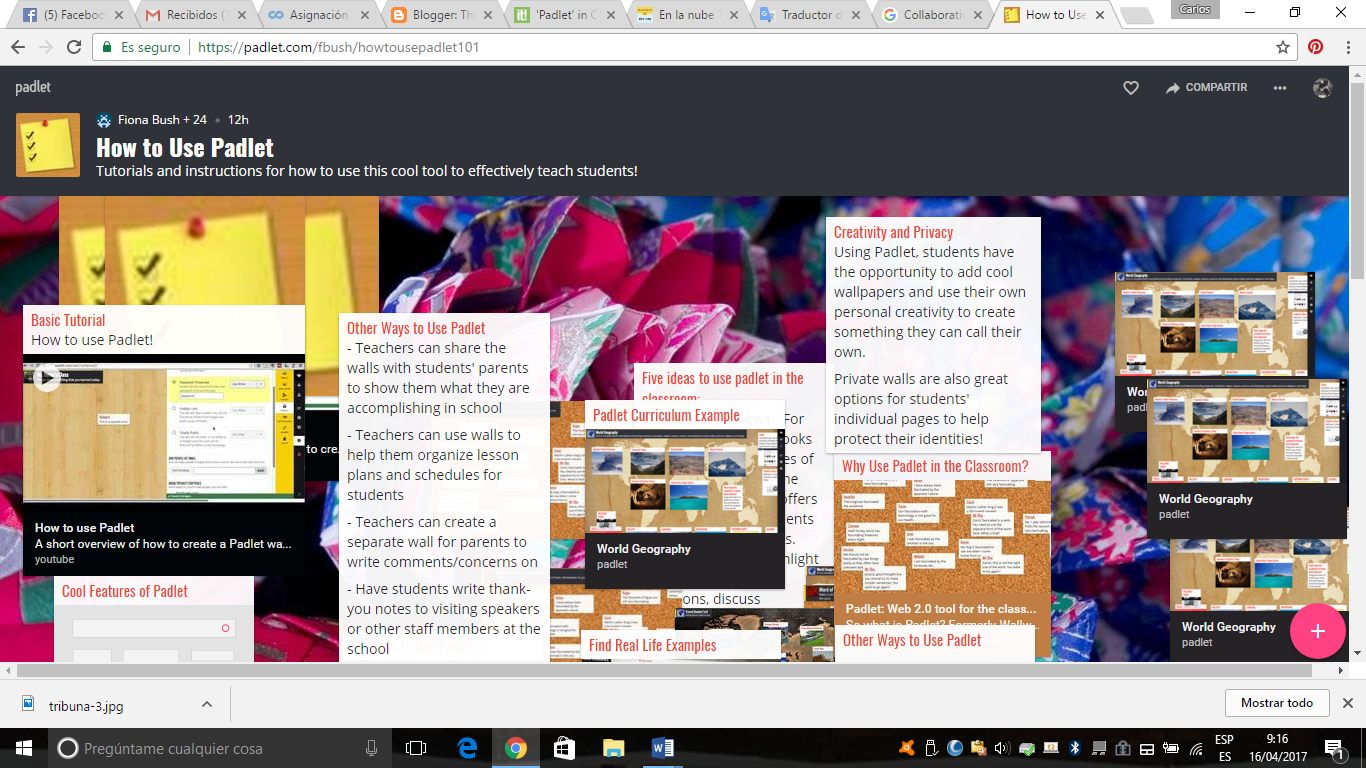Image resolution: width=1366 pixels, height=768 pixels.
Task: Click the Wi-Fi network tray icon
Action: click(x=1195, y=748)
